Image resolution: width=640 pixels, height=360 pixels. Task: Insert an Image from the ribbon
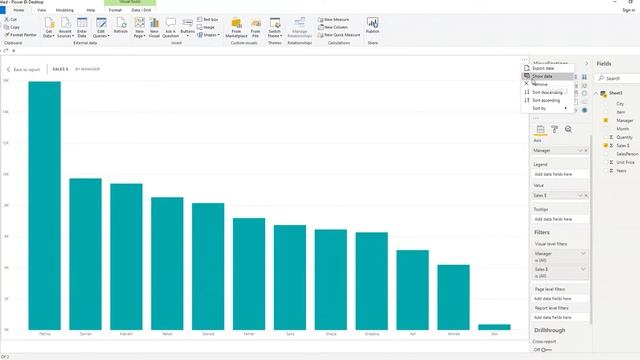coord(206,27)
